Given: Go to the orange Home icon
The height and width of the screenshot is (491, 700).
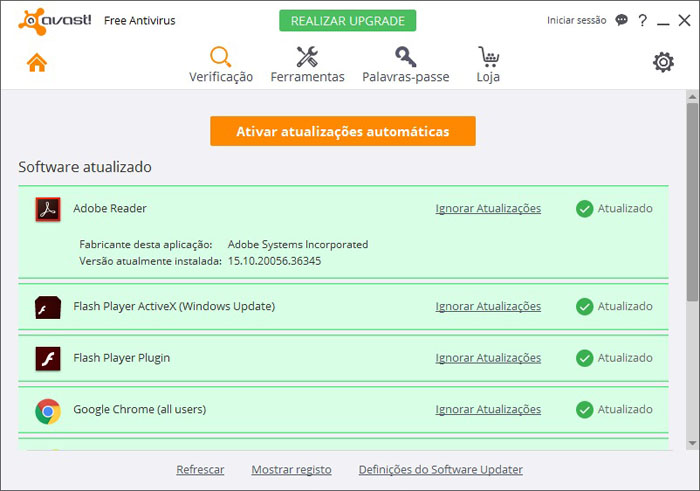Looking at the screenshot, I should 37,62.
